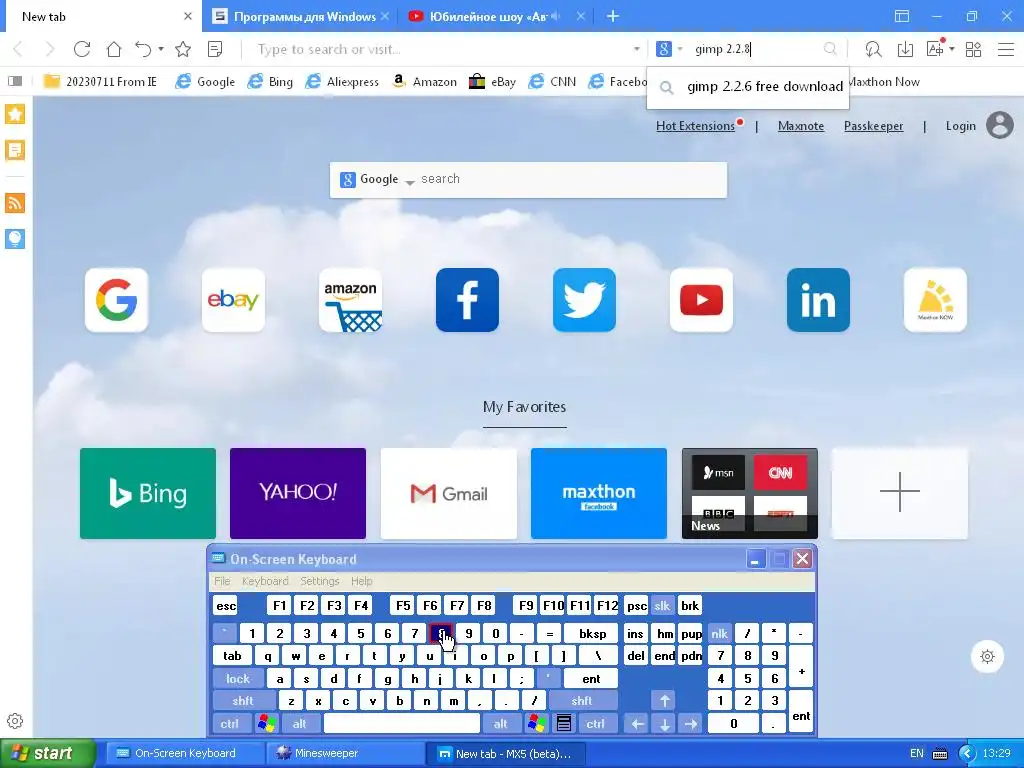Toggle the bookmarks bar sidebar toggle icon
Screen dimensions: 1024x768
15,81
